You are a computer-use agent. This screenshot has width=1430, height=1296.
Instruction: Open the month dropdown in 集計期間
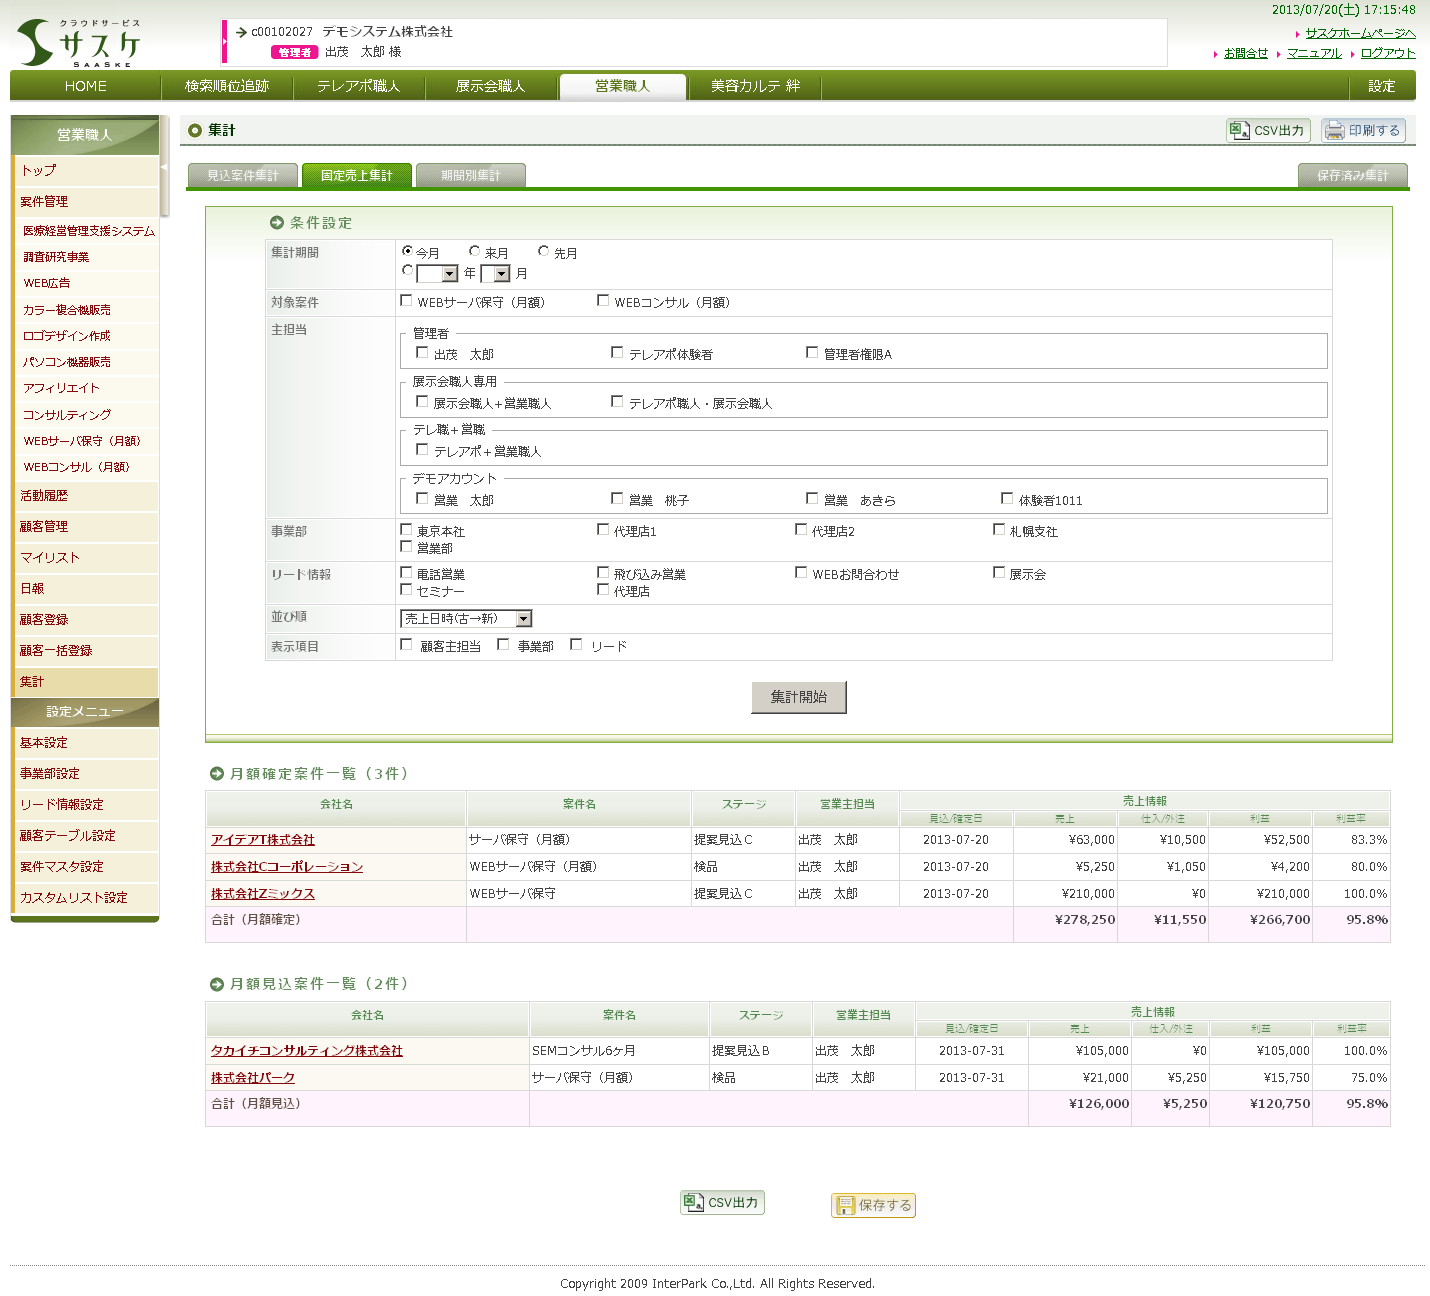pos(502,274)
